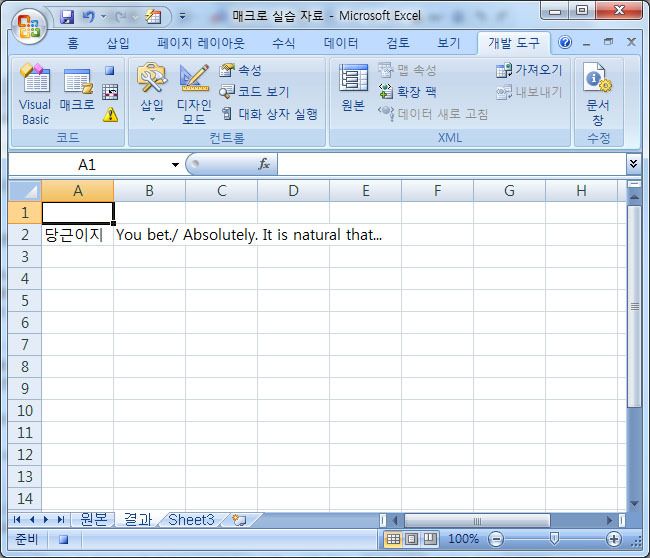Switch to Normal view button
The width and height of the screenshot is (650, 558).
393,539
